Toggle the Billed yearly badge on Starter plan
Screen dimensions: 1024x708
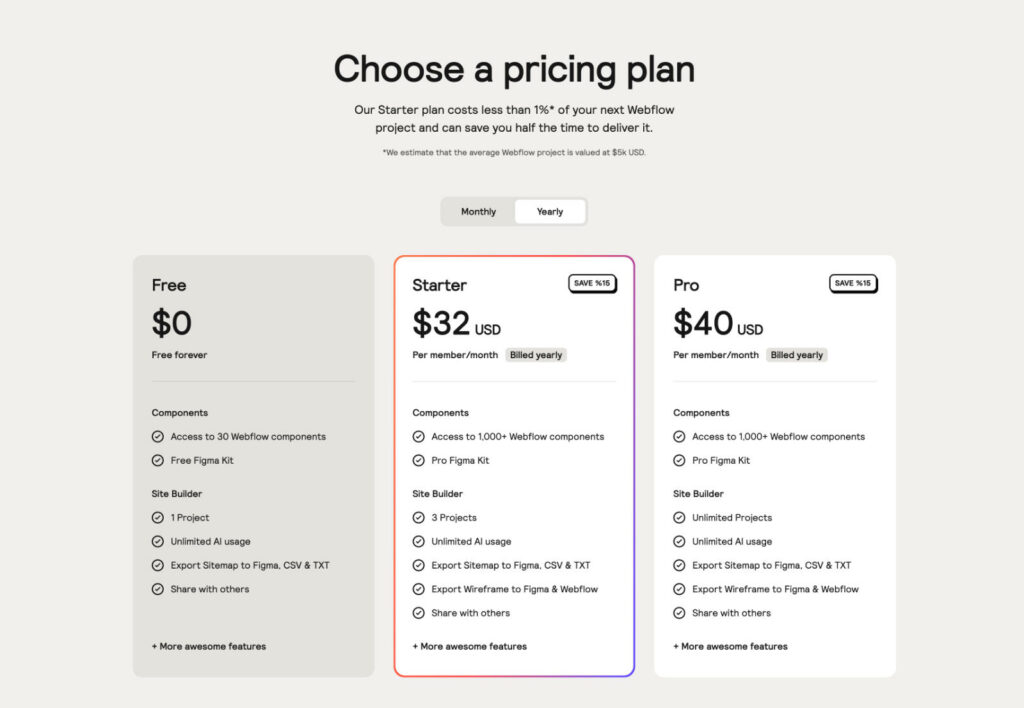536,354
